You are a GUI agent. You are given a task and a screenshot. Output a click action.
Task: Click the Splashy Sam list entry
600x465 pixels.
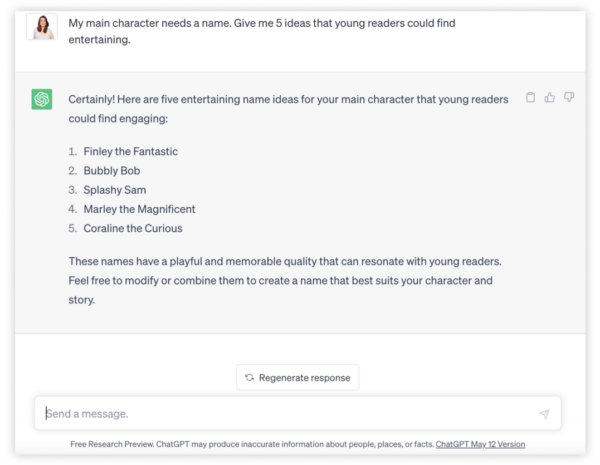115,190
